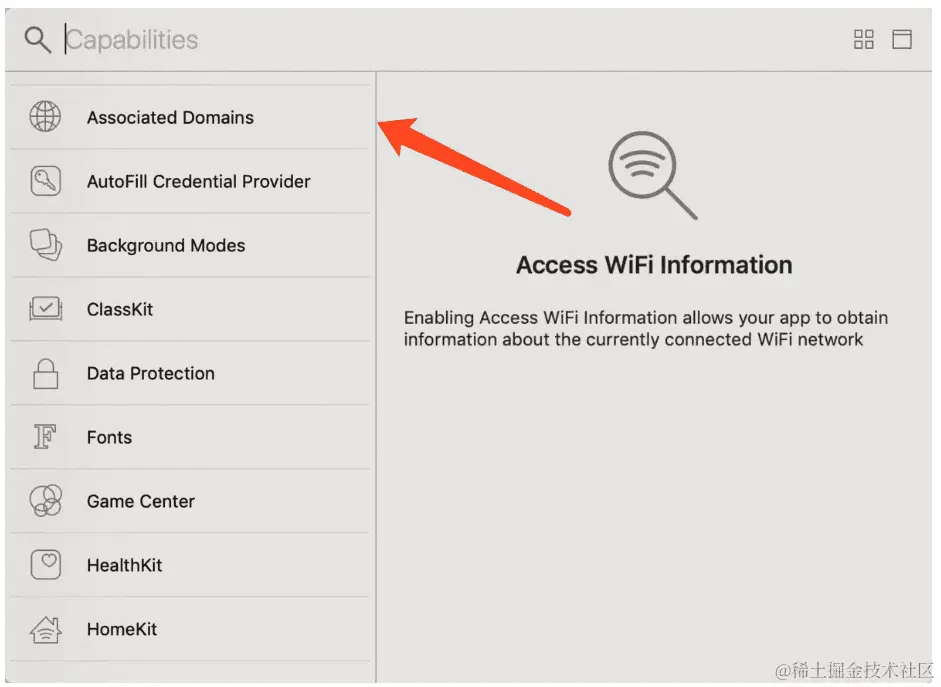This screenshot has height=687, width=941.
Task: Click the Associated Domains globe icon
Action: 45,117
